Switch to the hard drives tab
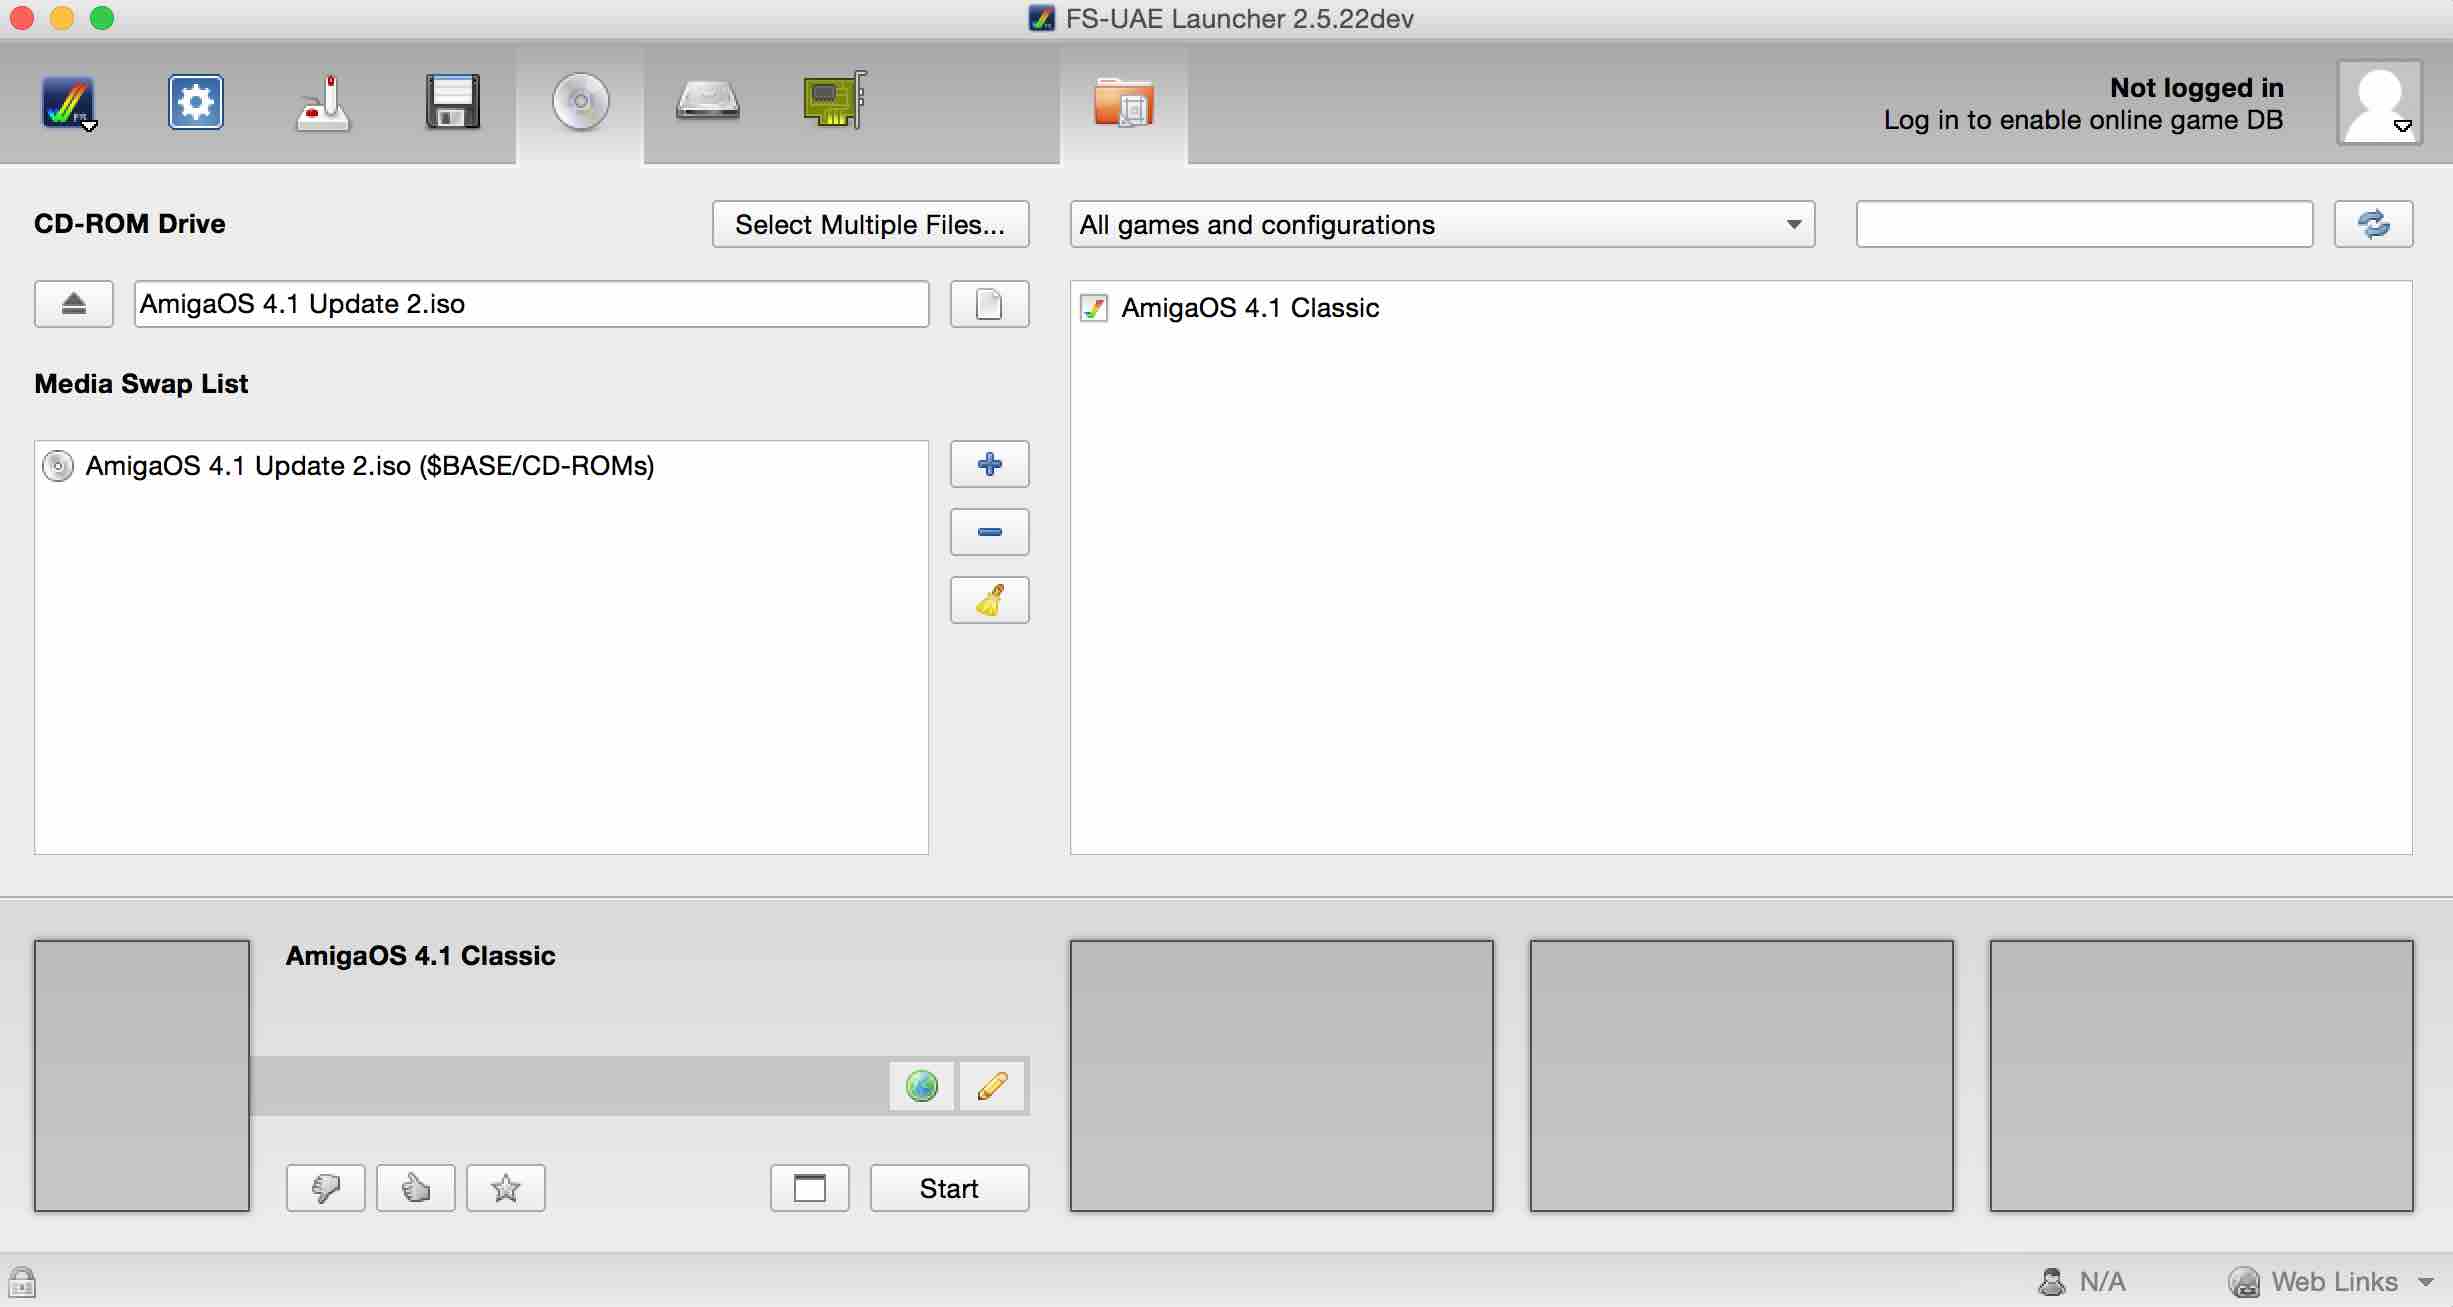The height and width of the screenshot is (1307, 2453). point(708,102)
